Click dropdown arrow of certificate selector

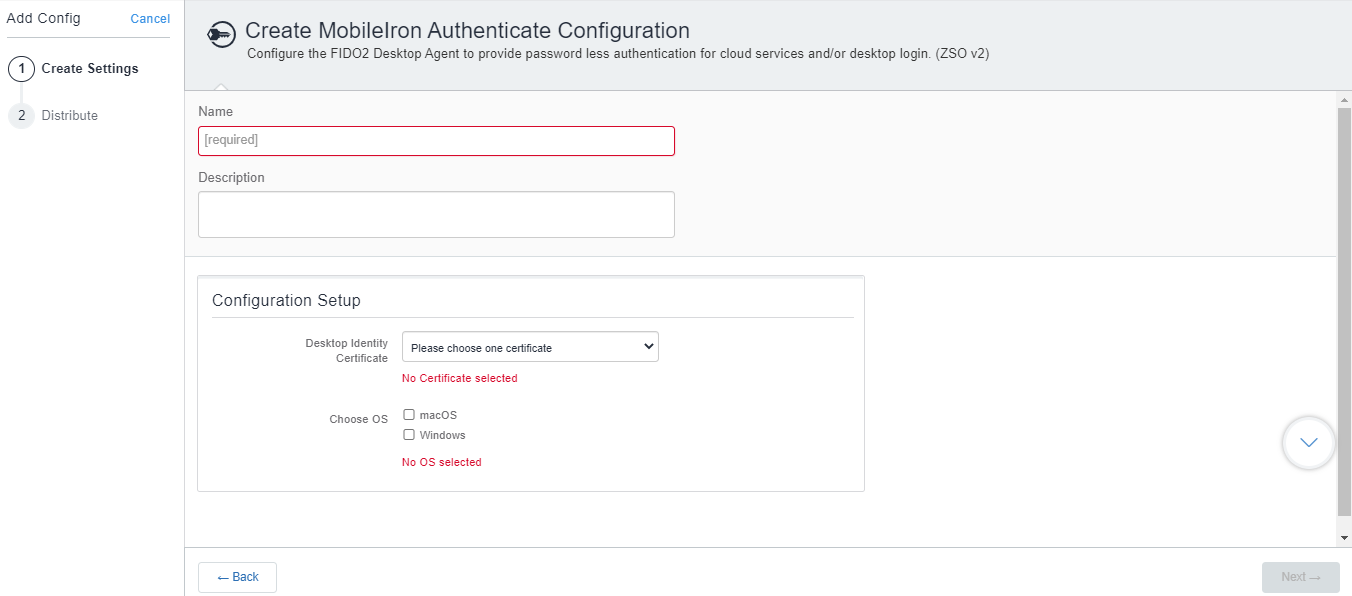pyautogui.click(x=649, y=347)
